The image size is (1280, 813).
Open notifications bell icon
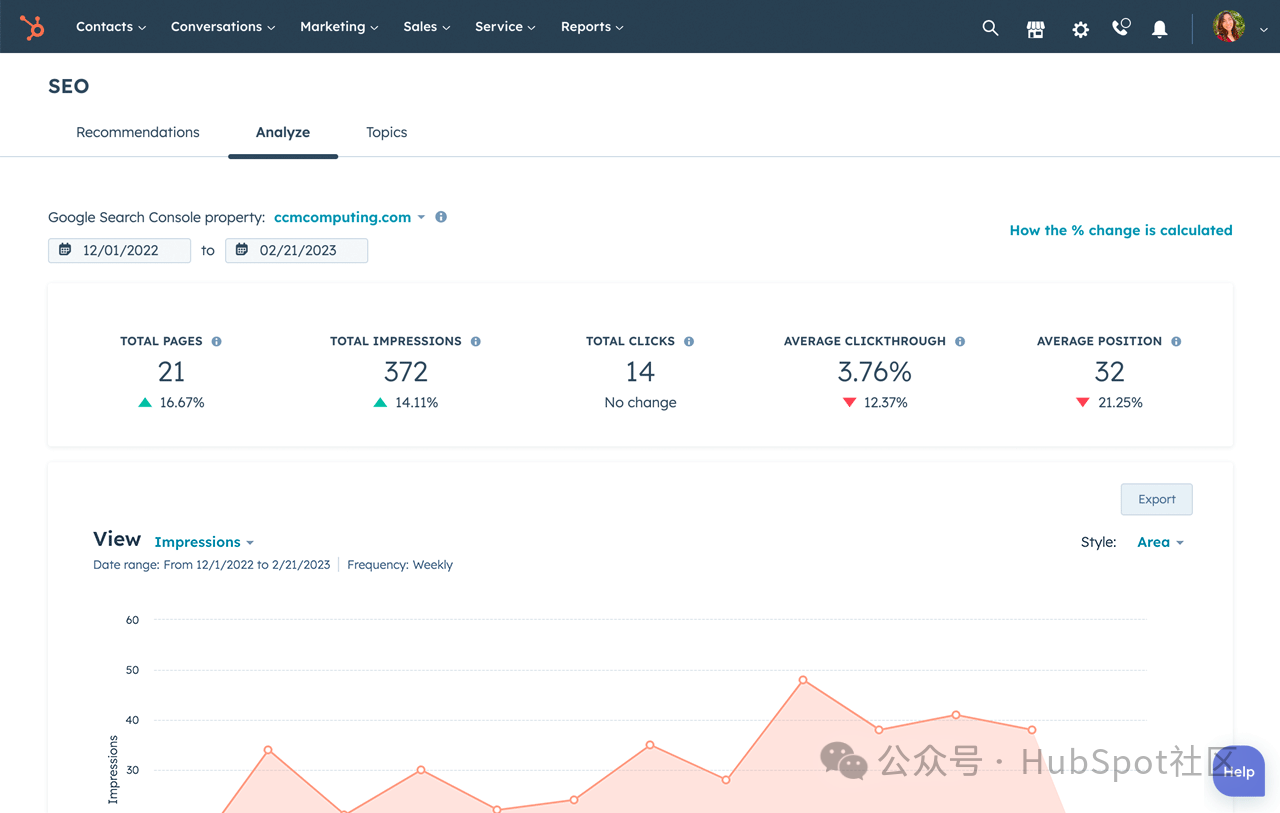(1159, 29)
